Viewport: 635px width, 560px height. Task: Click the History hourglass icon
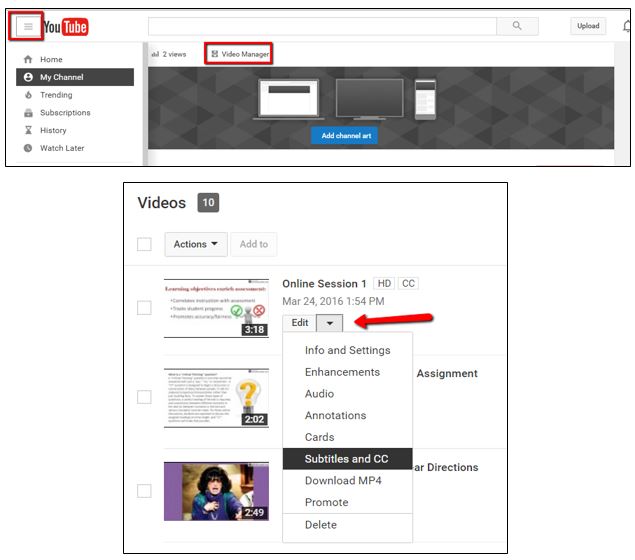28,130
